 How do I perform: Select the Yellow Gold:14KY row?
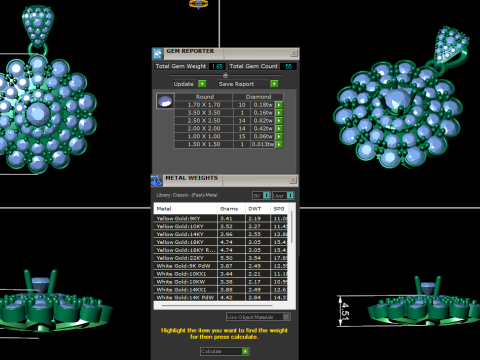(x=220, y=234)
